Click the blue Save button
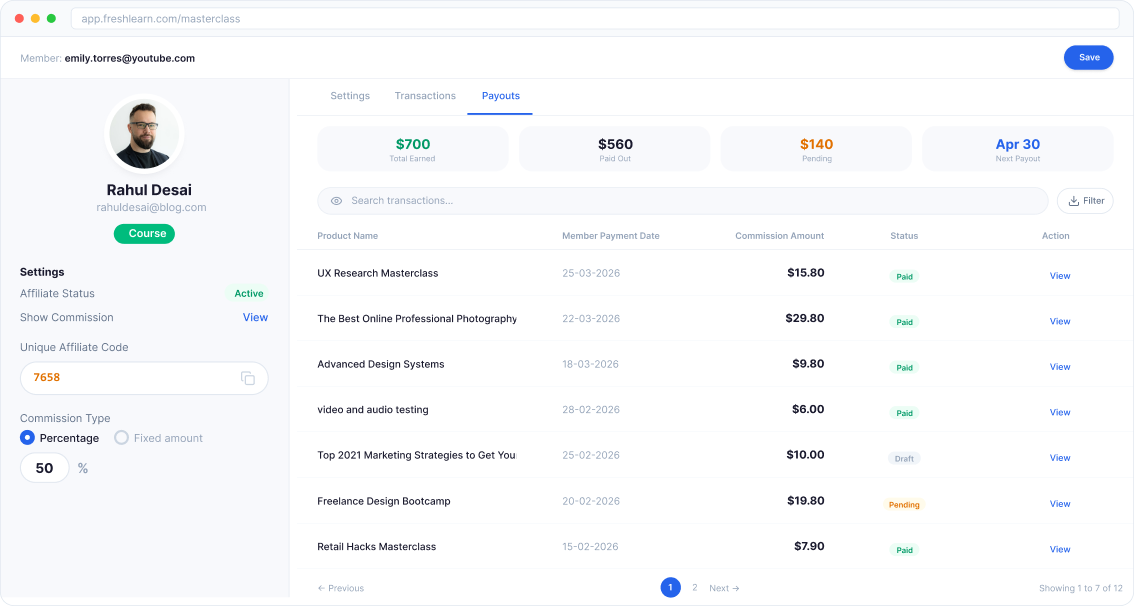This screenshot has width=1134, height=606. click(x=1088, y=57)
